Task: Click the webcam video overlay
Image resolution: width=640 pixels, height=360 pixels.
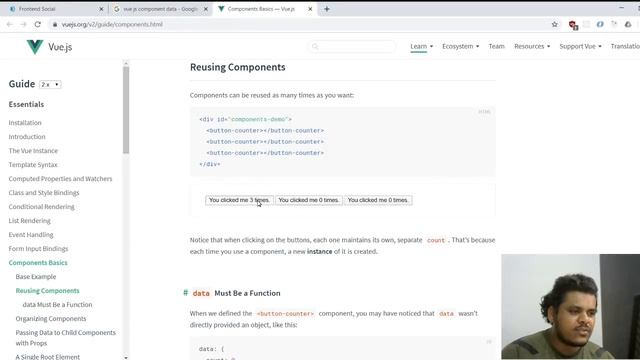Action: tap(571, 307)
